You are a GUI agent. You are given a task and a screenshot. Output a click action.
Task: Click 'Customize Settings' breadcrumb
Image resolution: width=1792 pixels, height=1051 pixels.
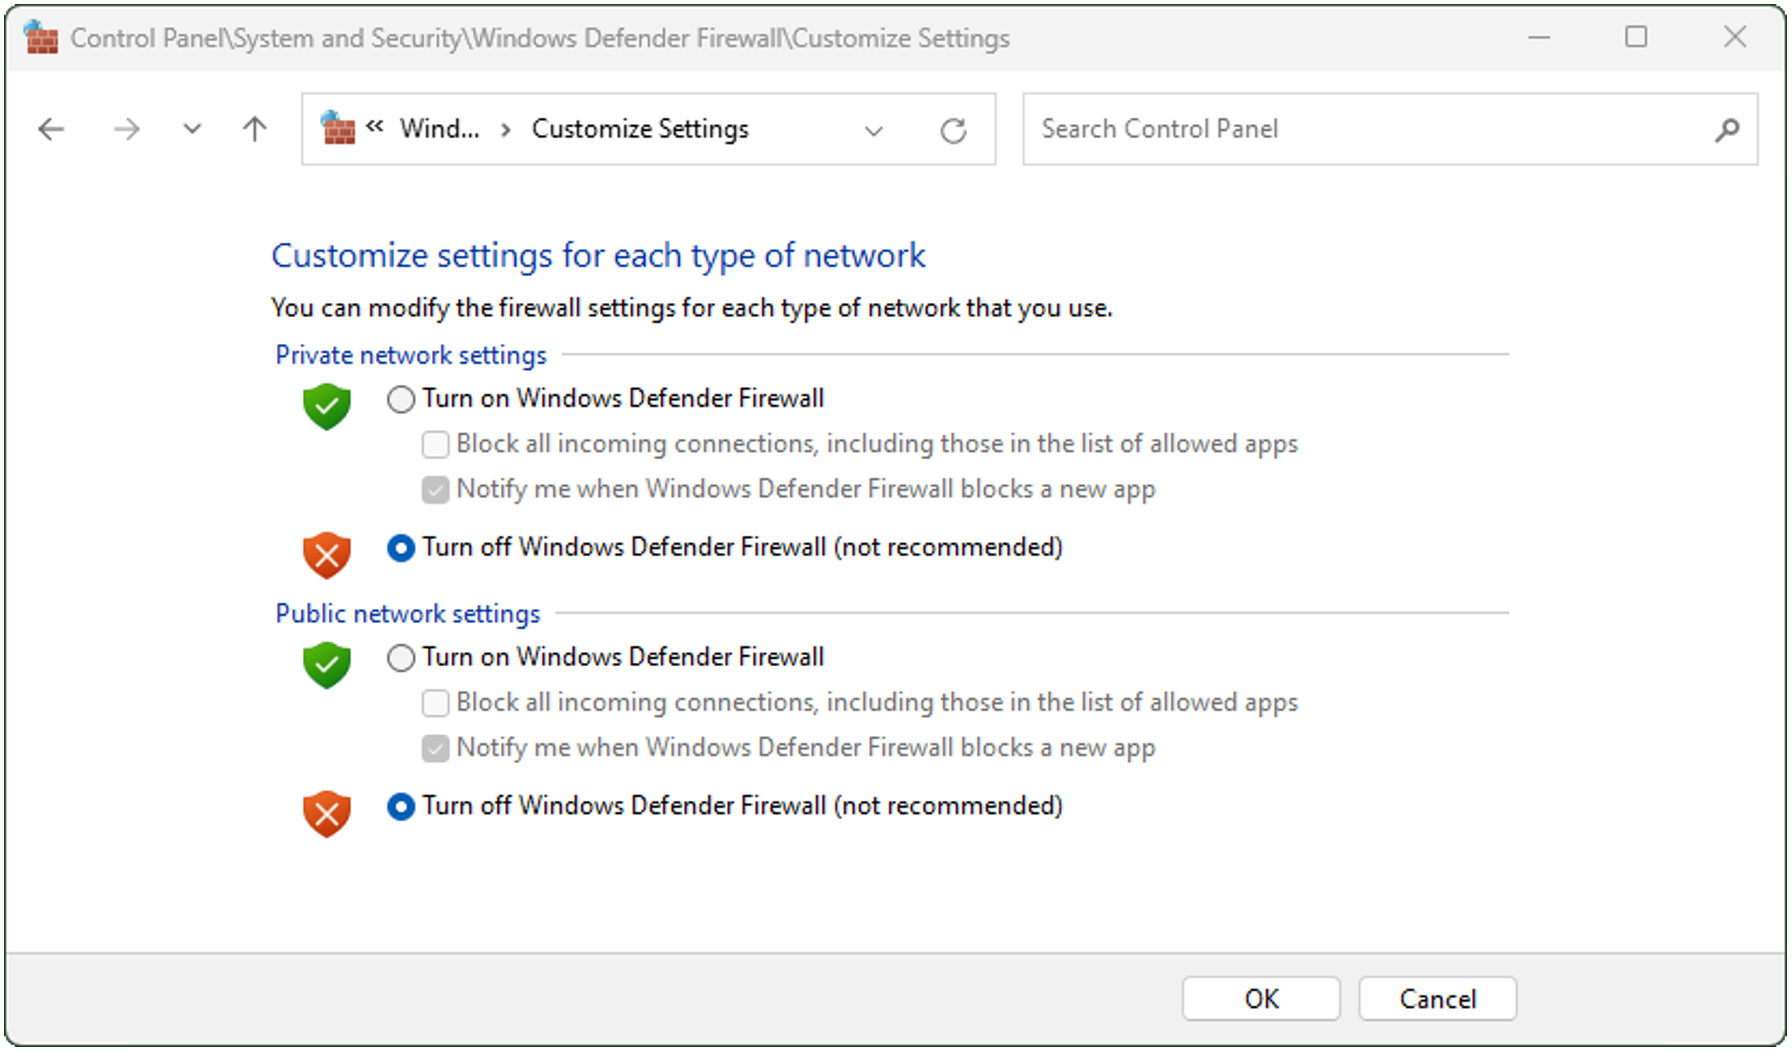coord(640,129)
